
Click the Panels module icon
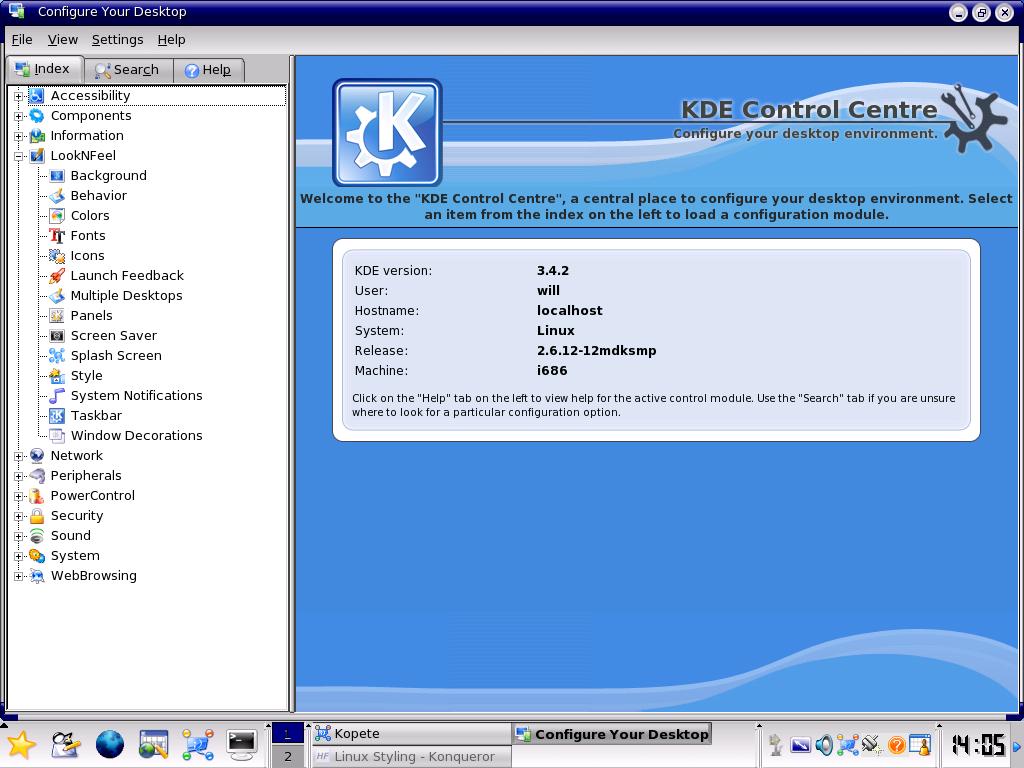pyautogui.click(x=57, y=315)
